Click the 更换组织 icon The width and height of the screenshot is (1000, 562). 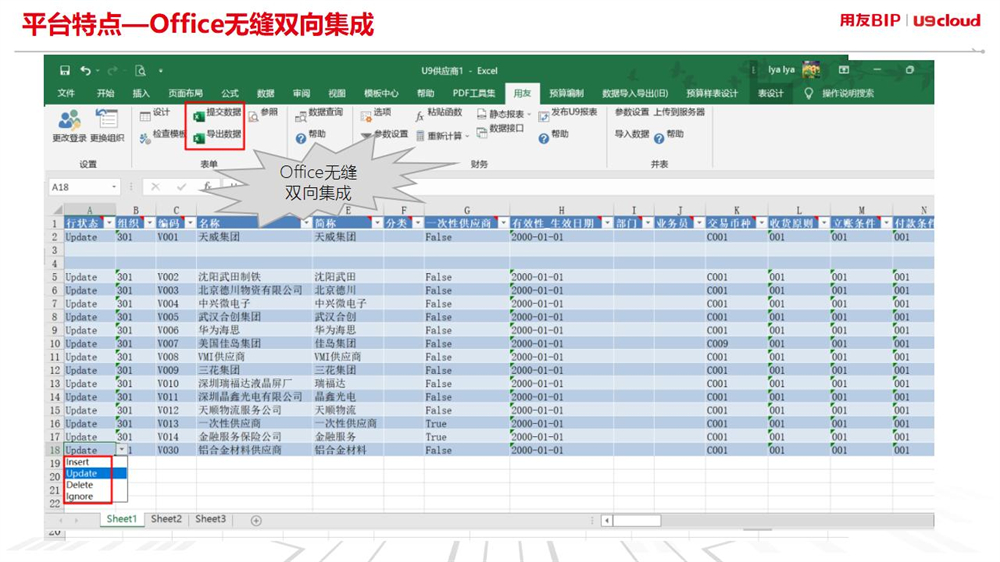click(107, 119)
